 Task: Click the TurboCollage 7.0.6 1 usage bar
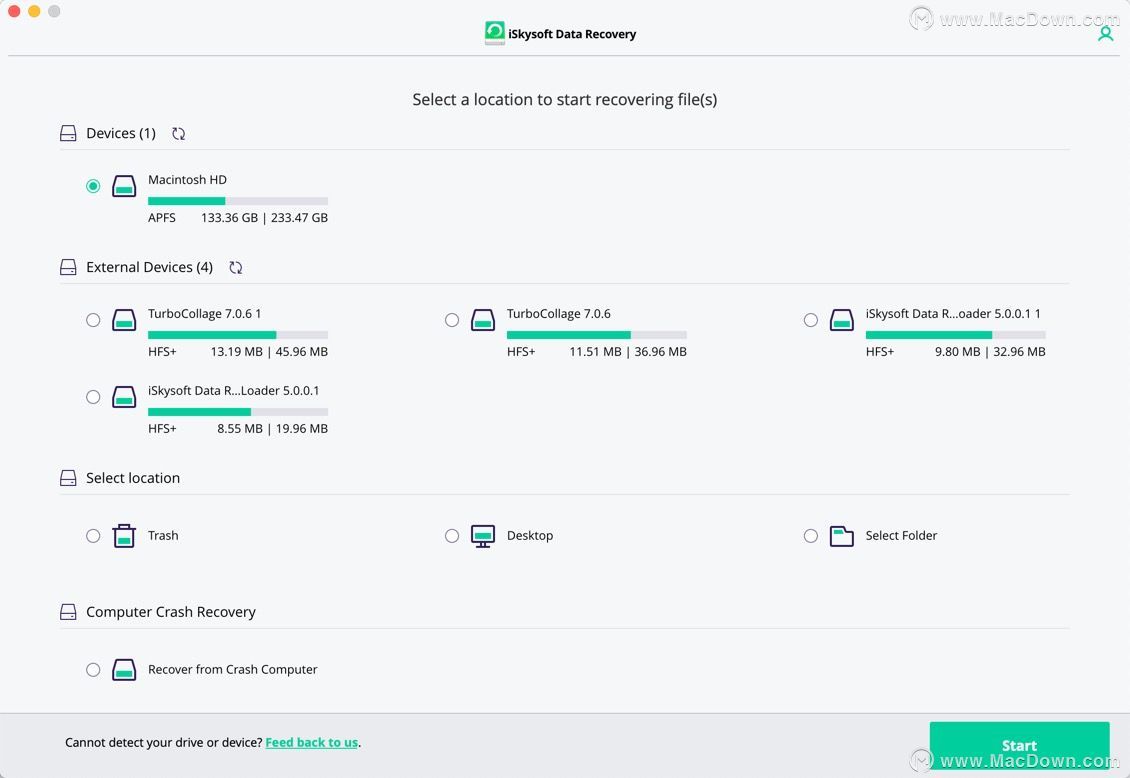pyautogui.click(x=238, y=335)
